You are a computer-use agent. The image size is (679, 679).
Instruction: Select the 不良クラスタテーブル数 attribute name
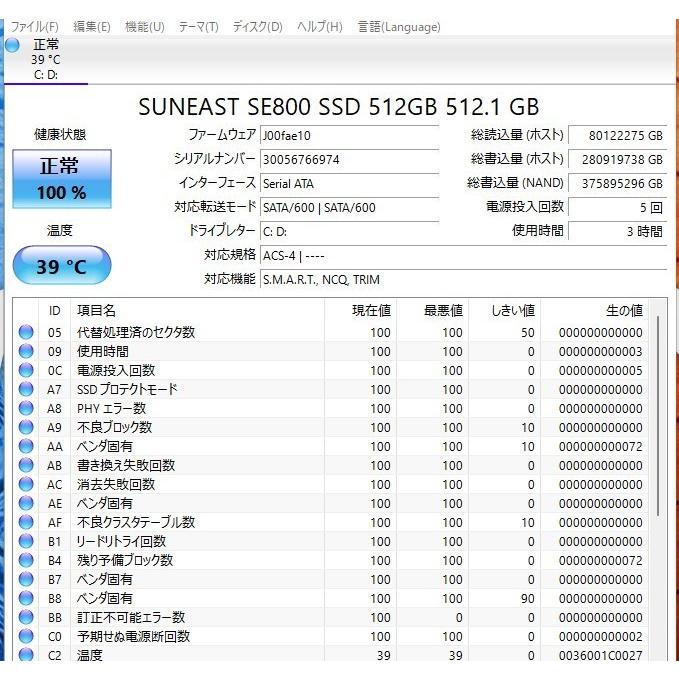tap(136, 522)
